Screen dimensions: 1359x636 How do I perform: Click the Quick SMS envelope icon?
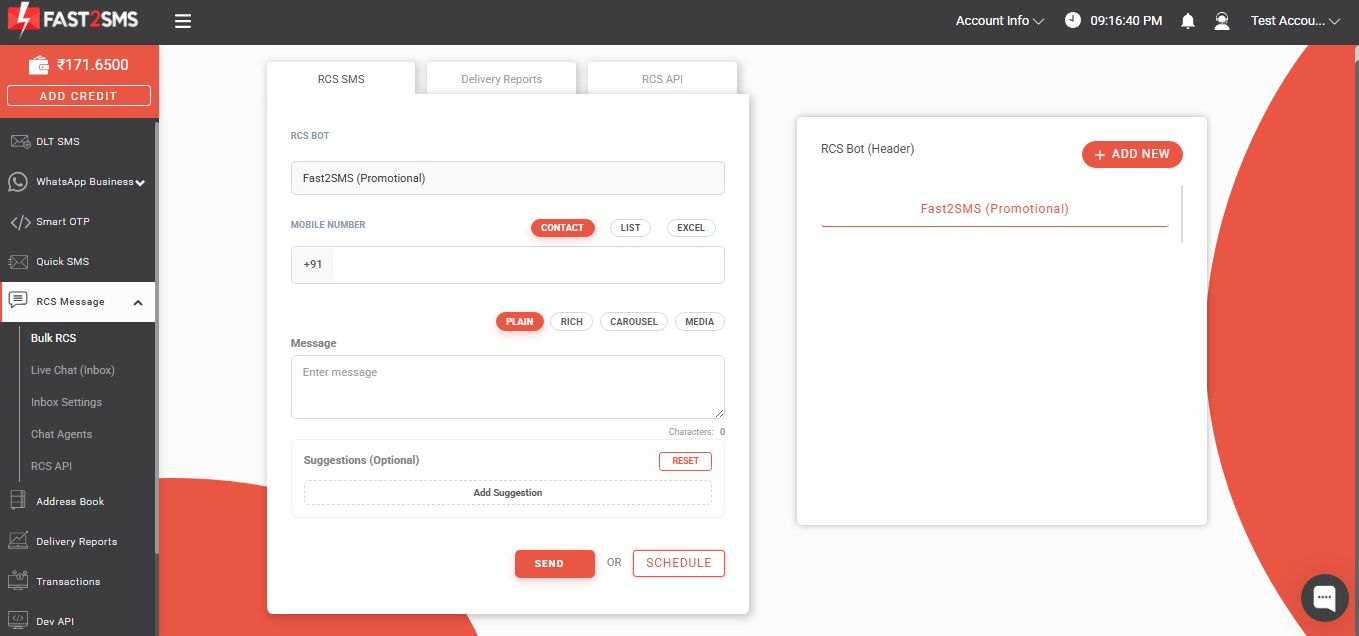pos(18,262)
